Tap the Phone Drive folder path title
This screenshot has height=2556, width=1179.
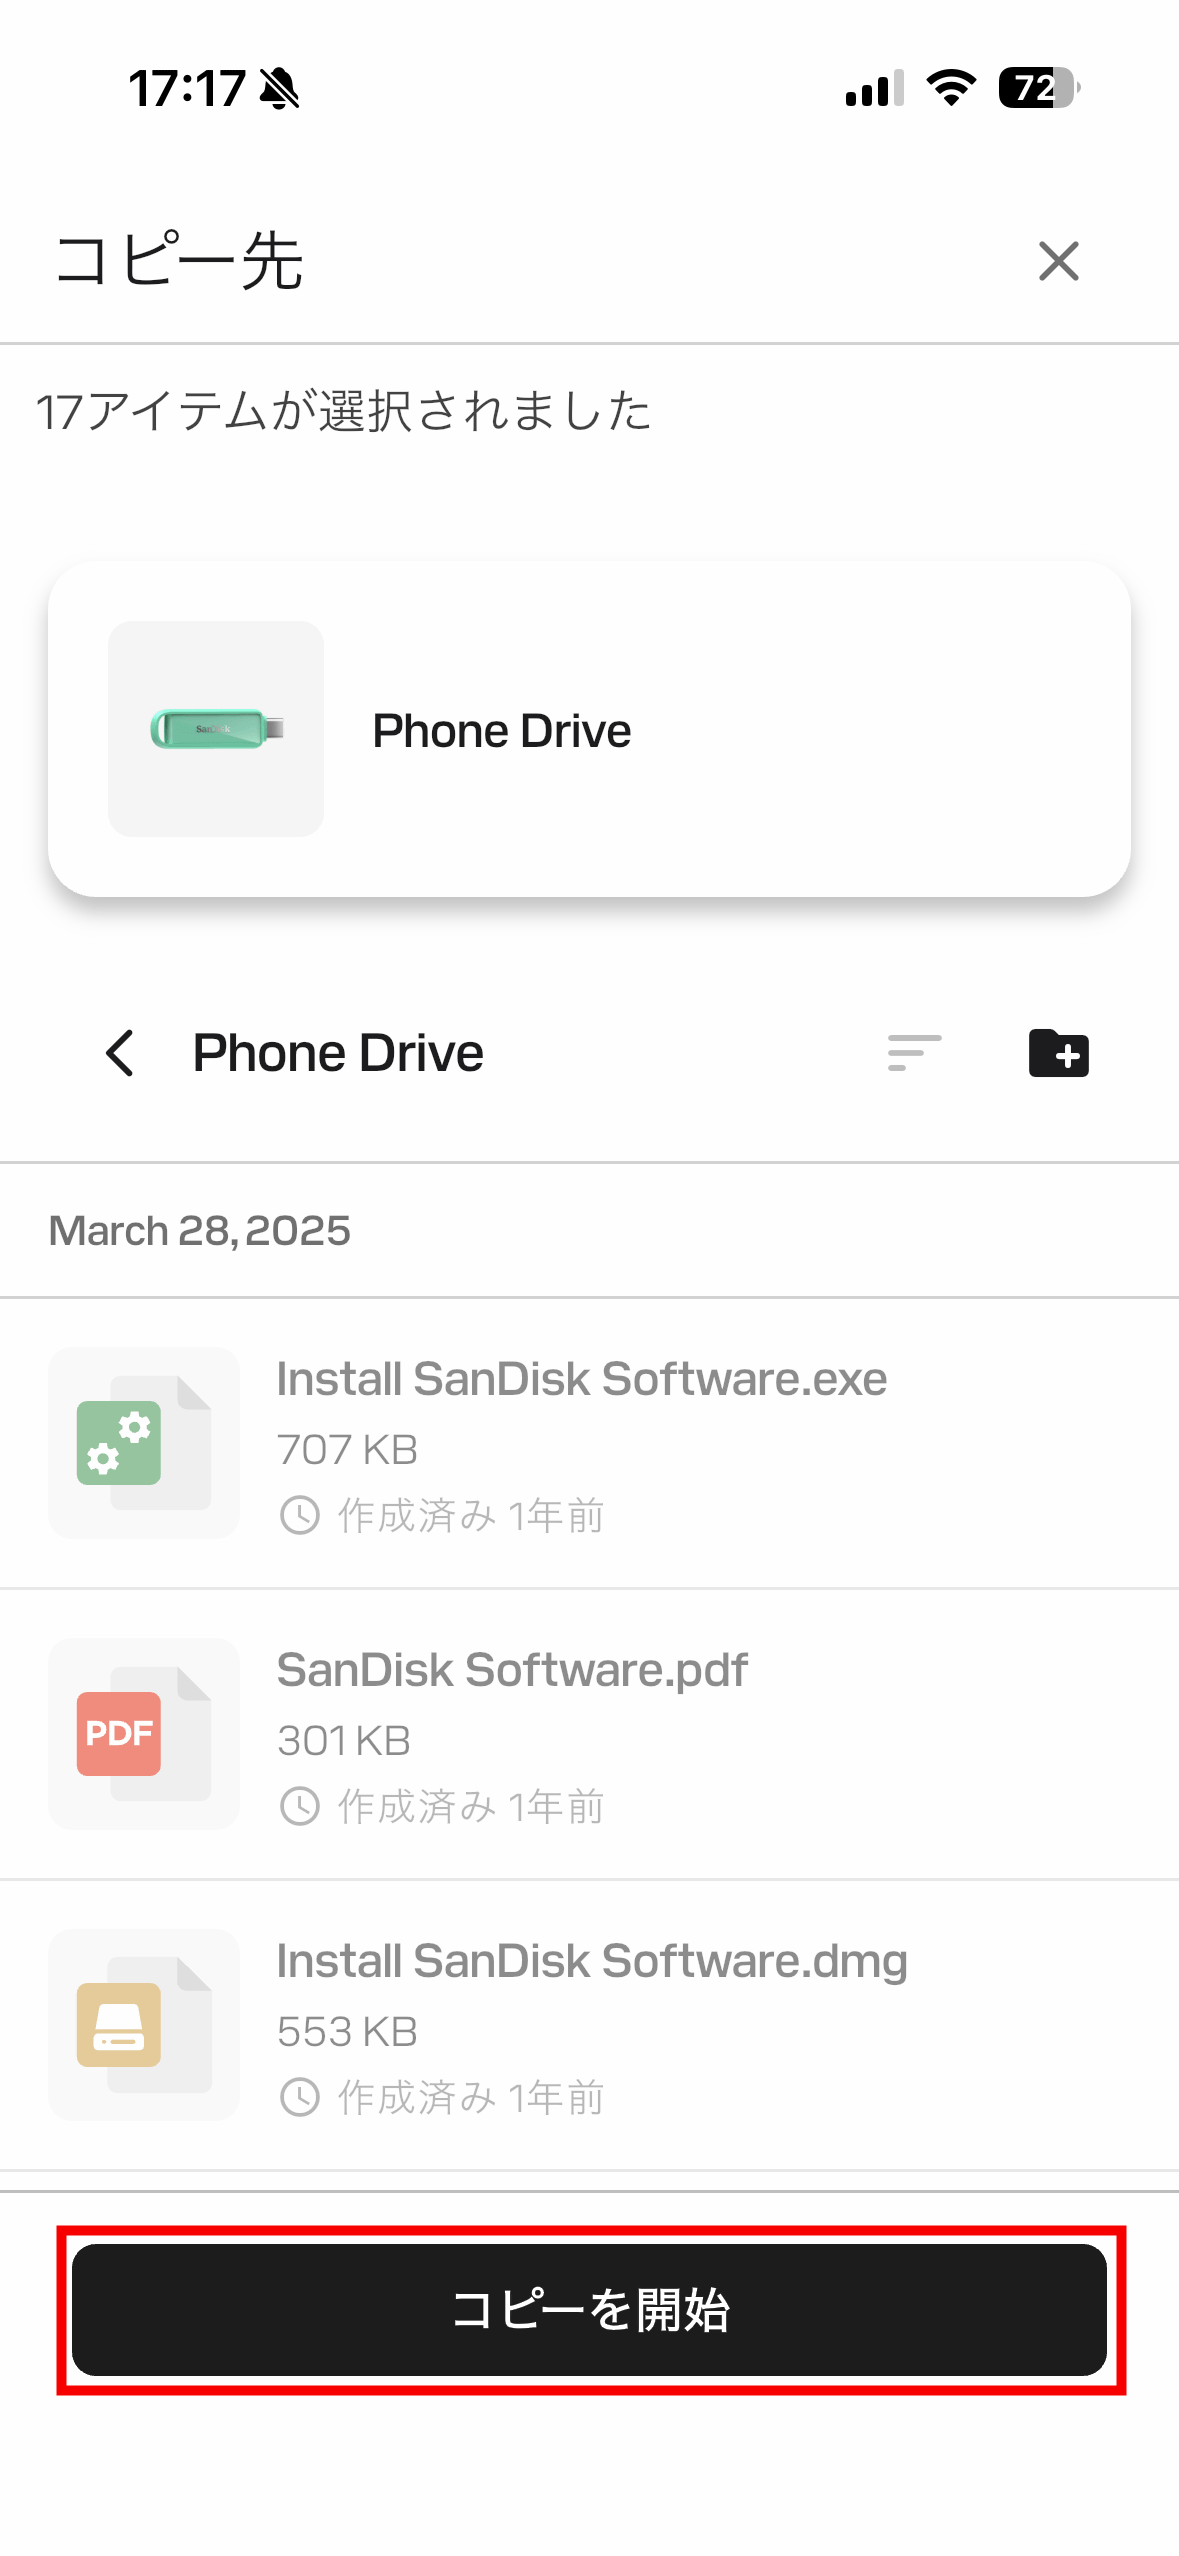pos(338,1053)
